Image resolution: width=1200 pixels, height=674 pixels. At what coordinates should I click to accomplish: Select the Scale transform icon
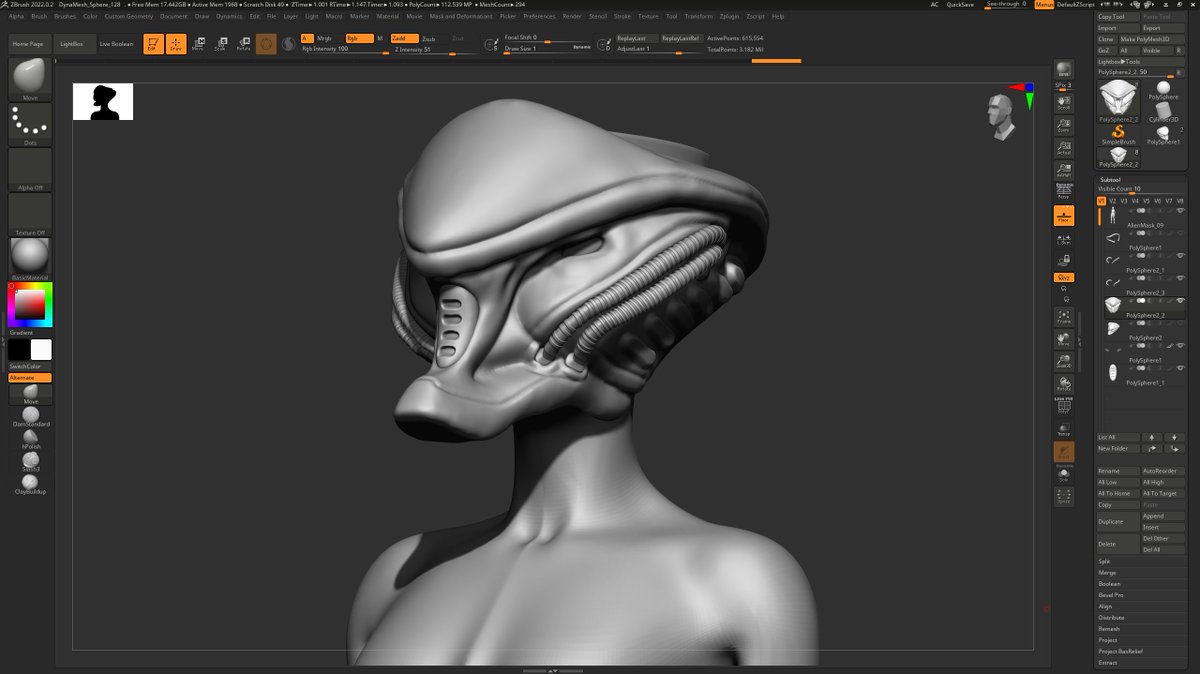[220, 44]
